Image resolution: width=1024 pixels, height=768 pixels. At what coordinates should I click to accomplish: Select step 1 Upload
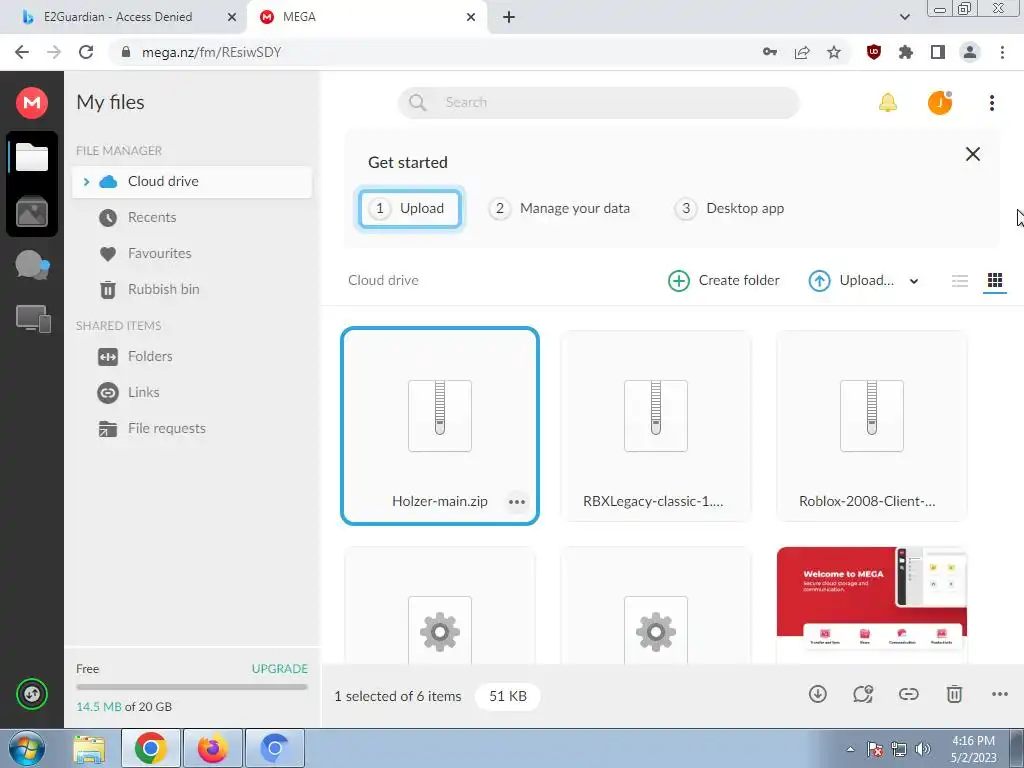409,208
